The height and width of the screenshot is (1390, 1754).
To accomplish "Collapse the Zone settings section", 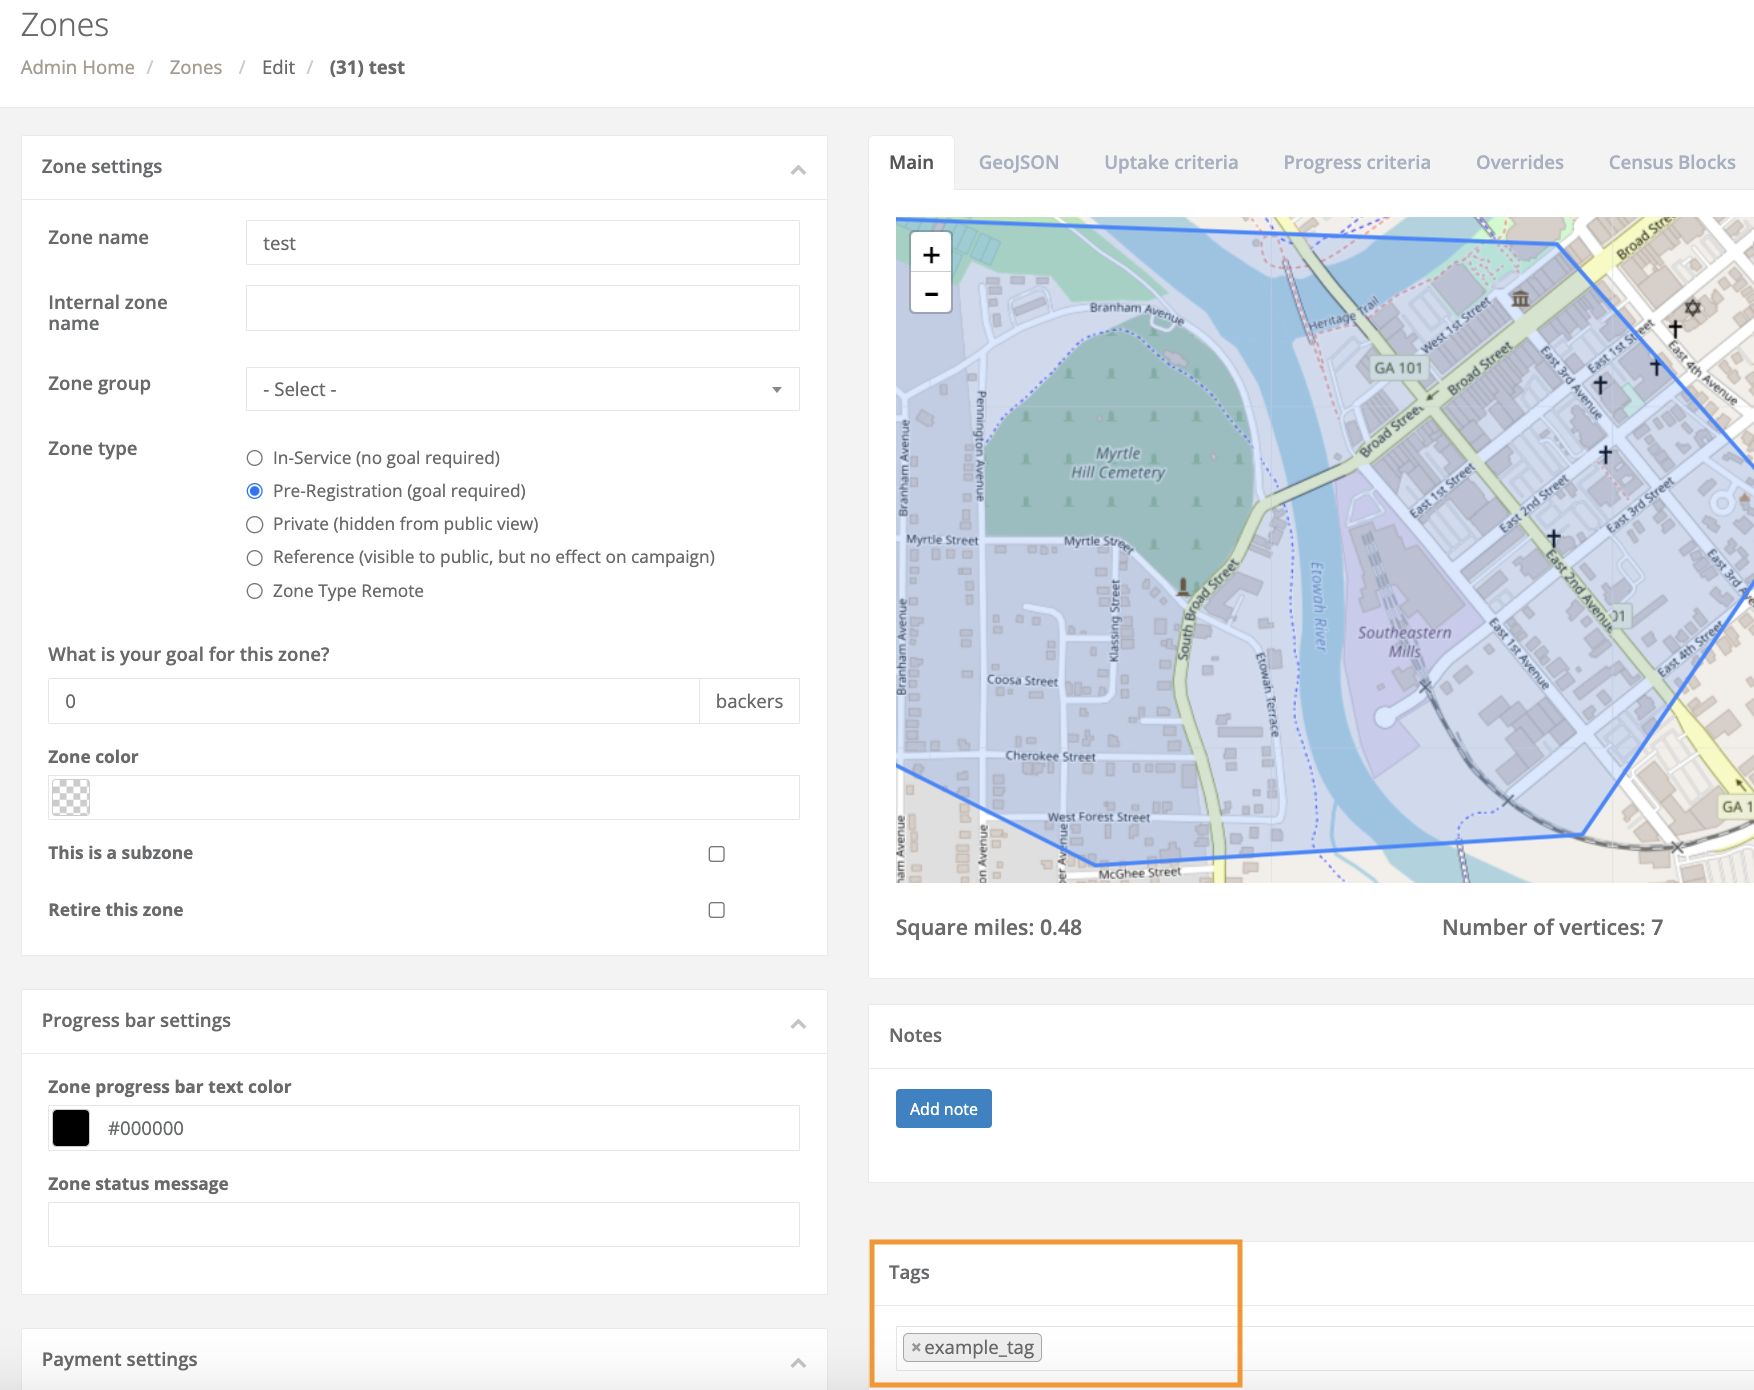I will pos(798,168).
